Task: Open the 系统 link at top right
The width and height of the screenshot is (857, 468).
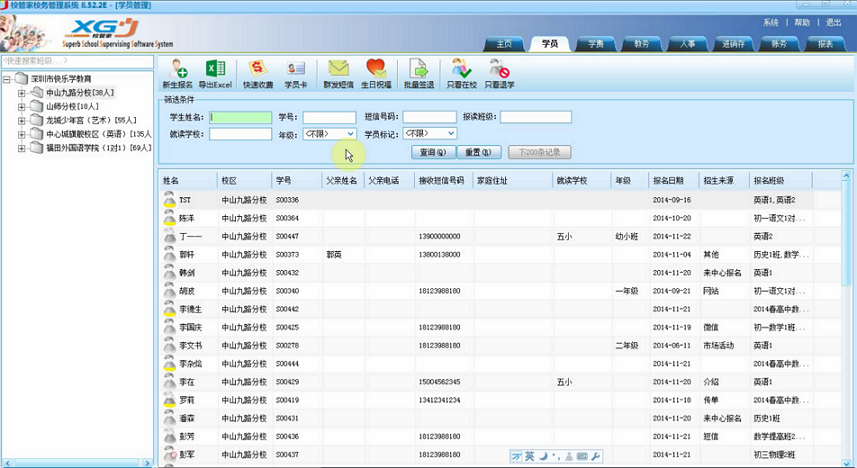Action: [771, 22]
